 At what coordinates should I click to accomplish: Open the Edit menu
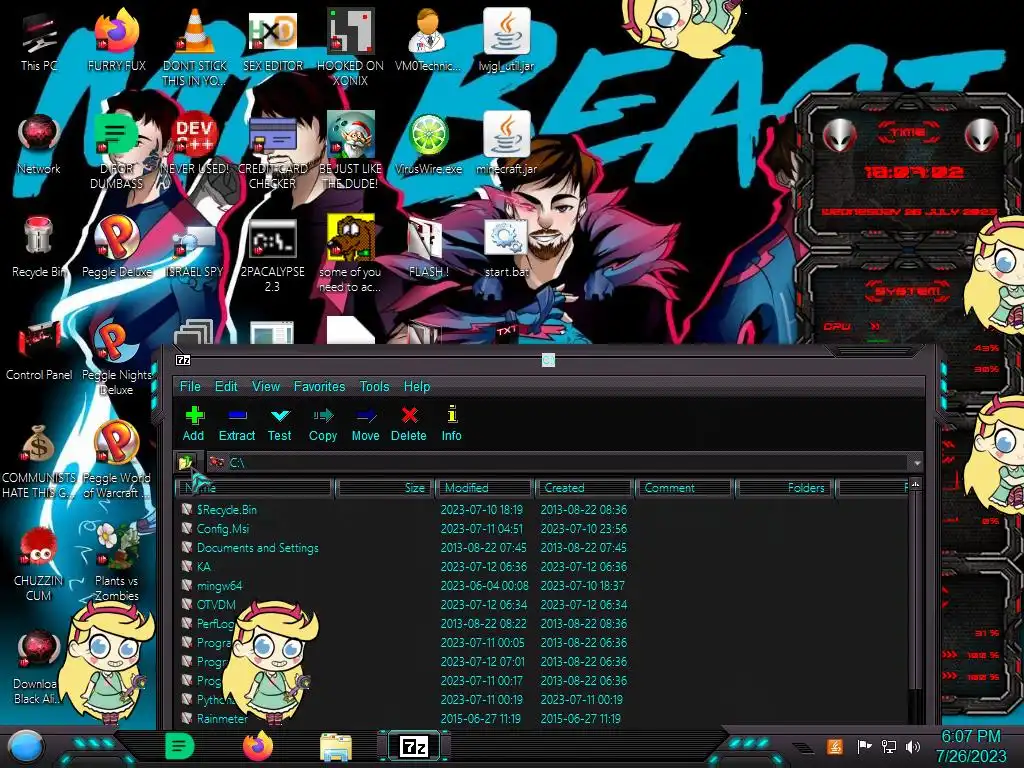(x=226, y=386)
